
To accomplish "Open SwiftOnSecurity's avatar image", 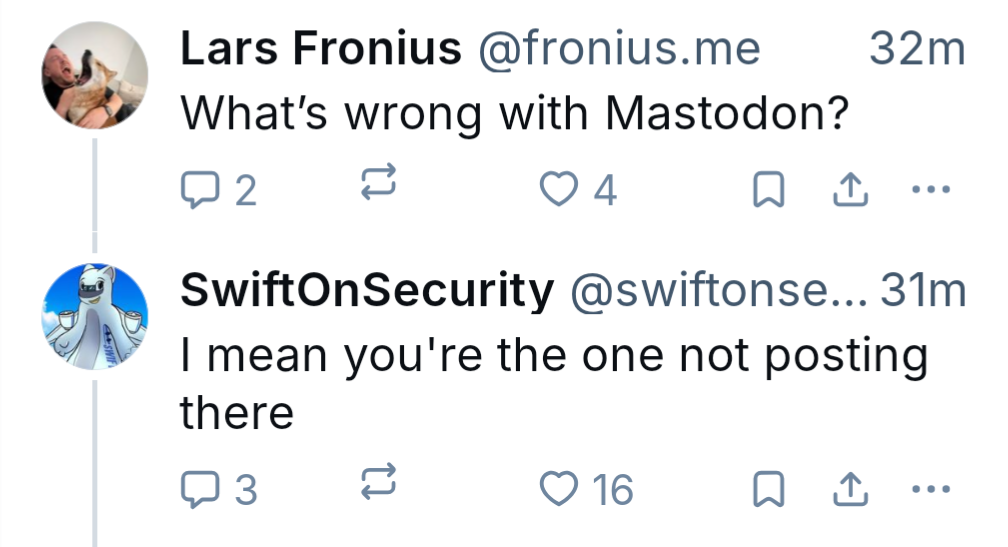I will click(94, 318).
